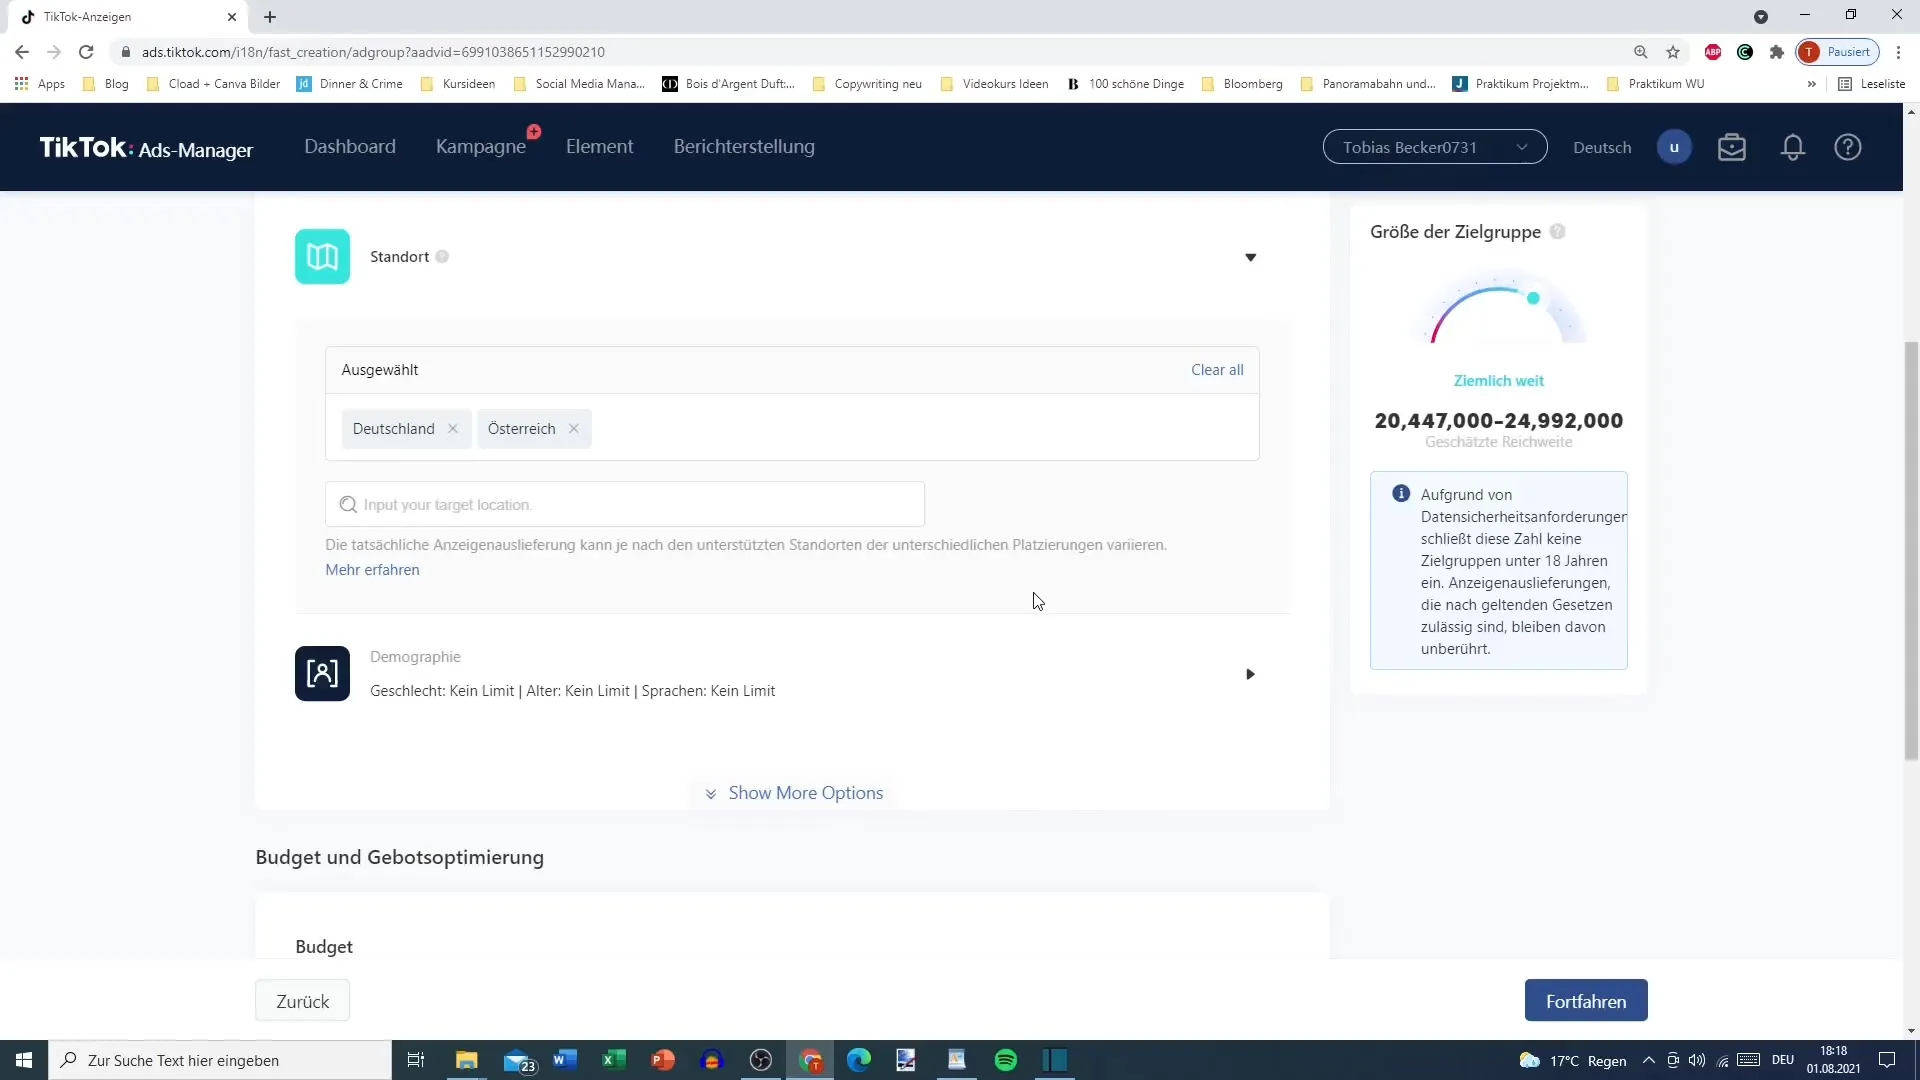Click info icon next to Standort
Image resolution: width=1920 pixels, height=1080 pixels.
tap(442, 257)
